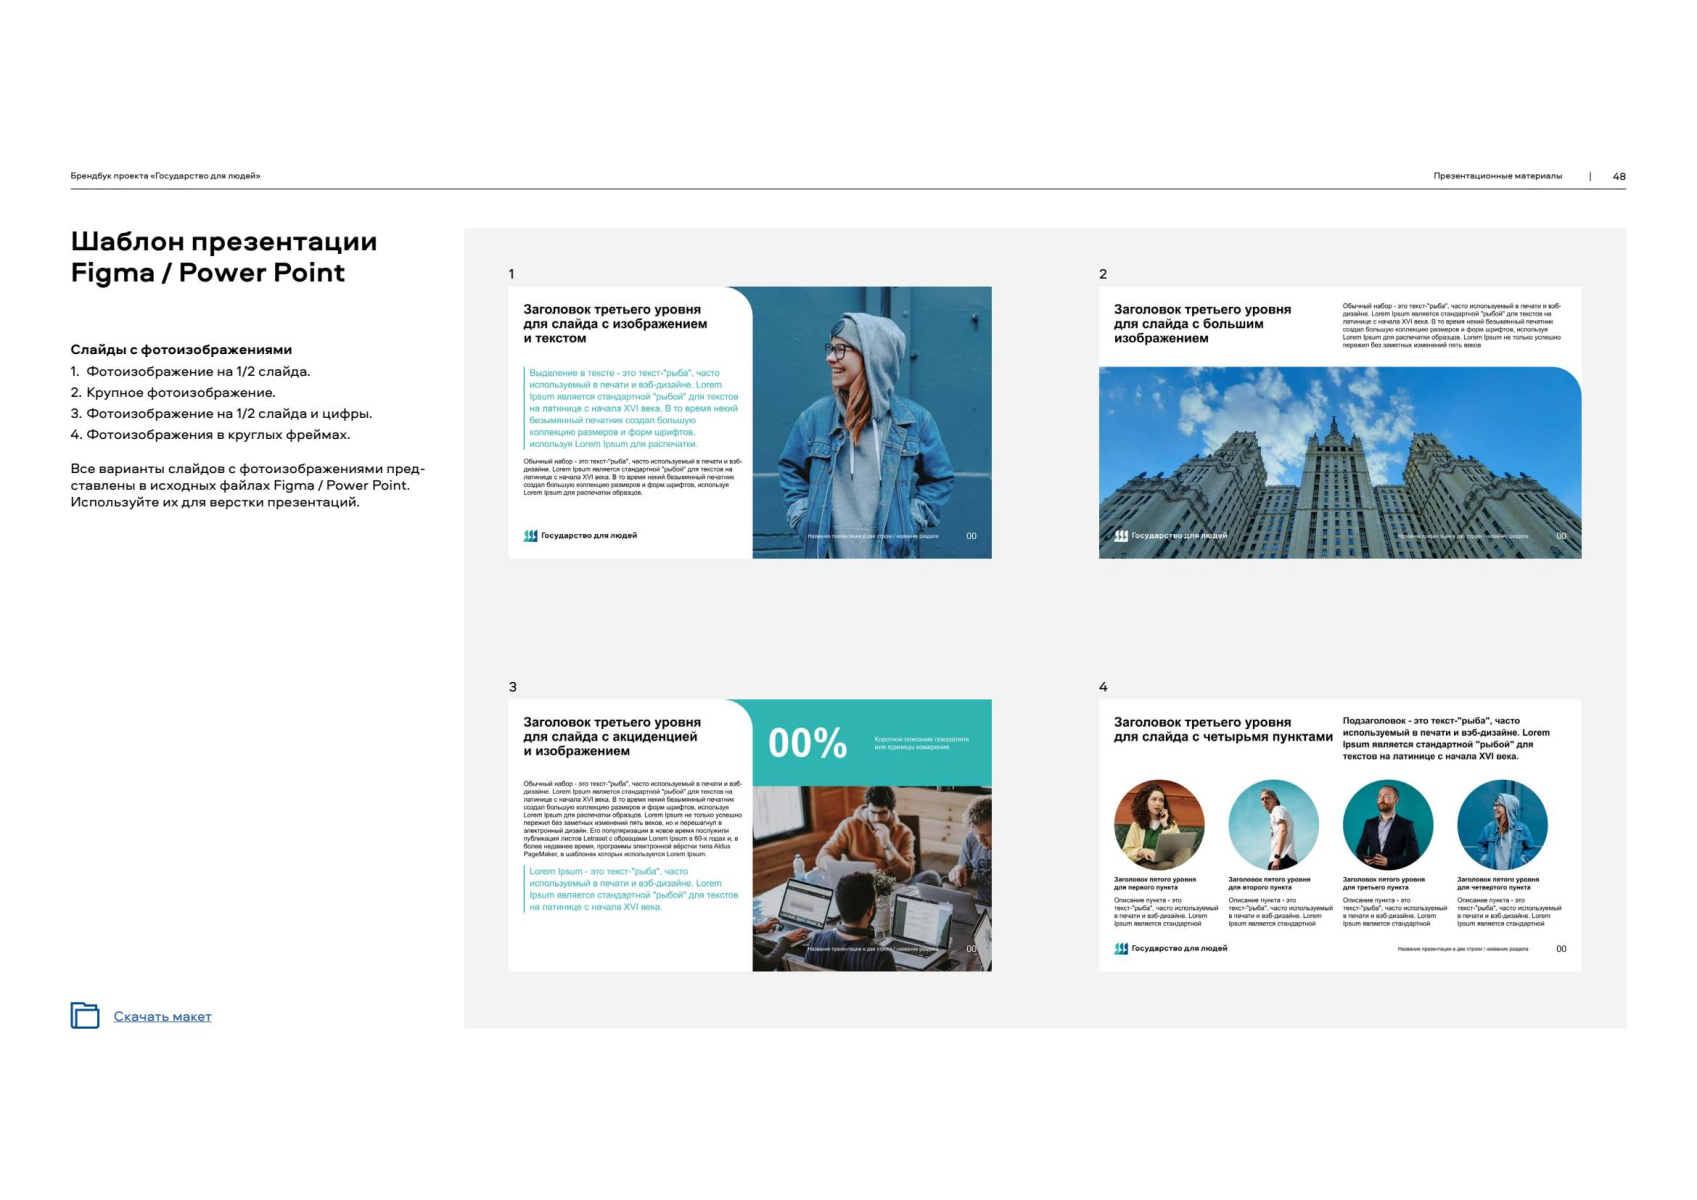Click the Презентационные материалы section header
1697x1200 pixels.
1497,176
